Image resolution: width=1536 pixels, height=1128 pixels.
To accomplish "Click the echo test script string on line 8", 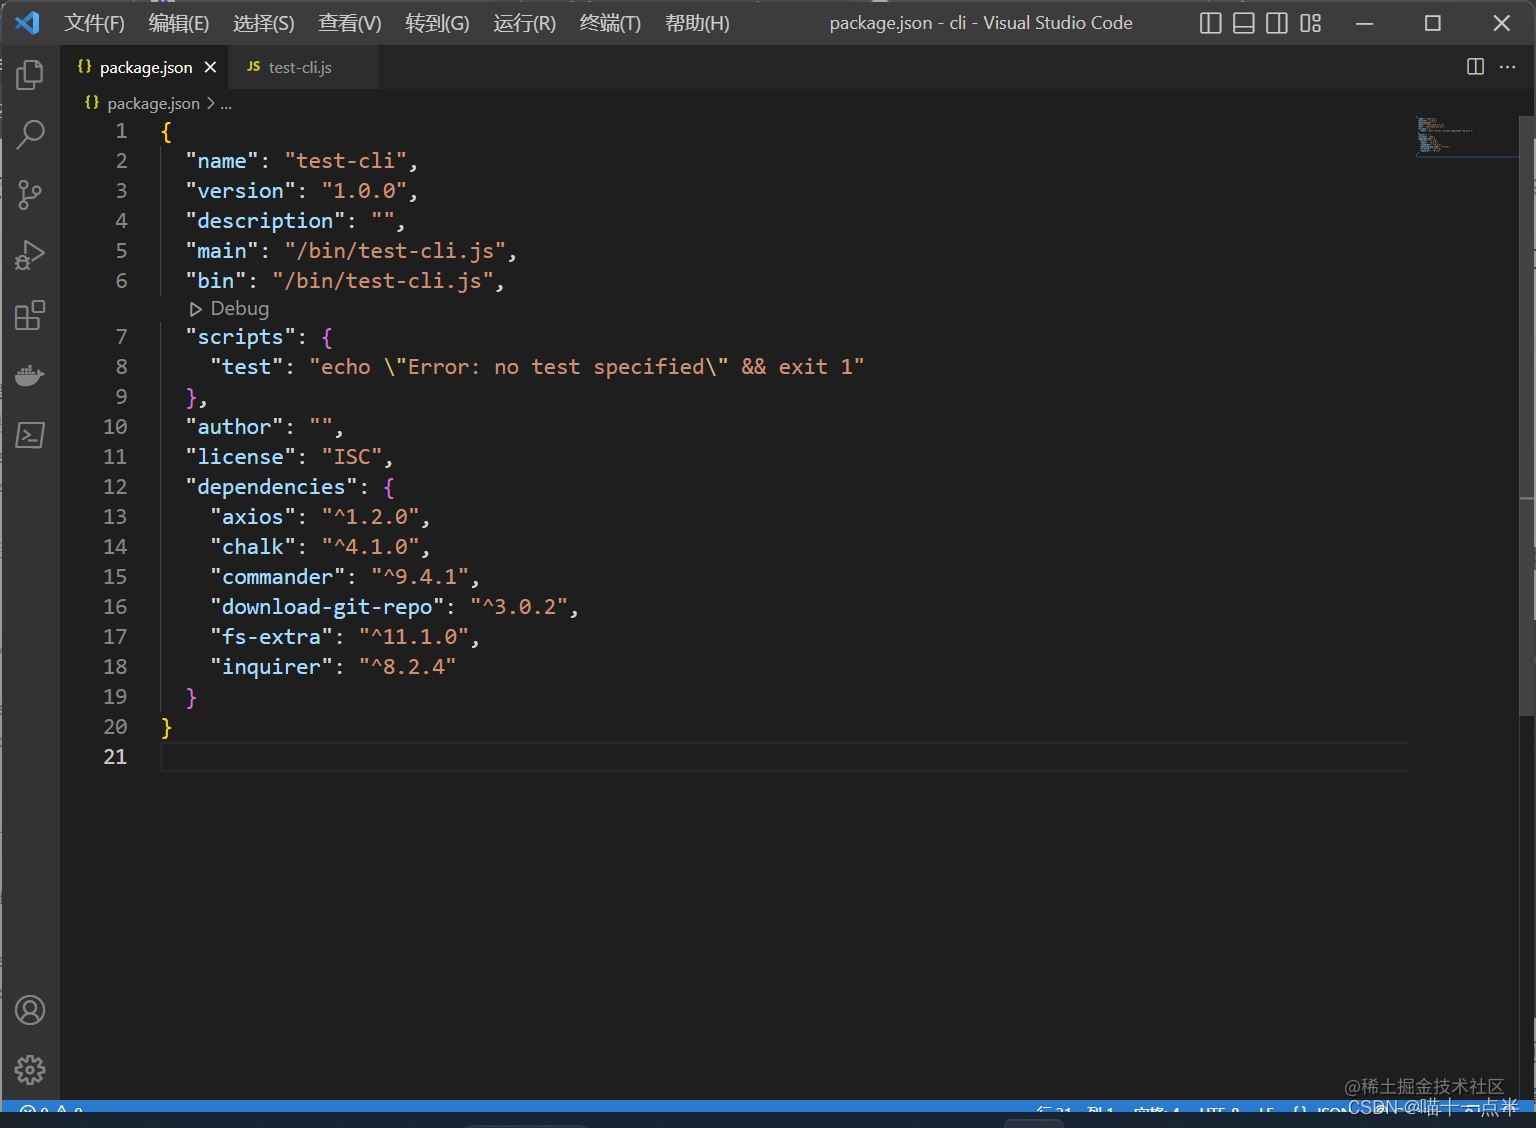I will 587,367.
